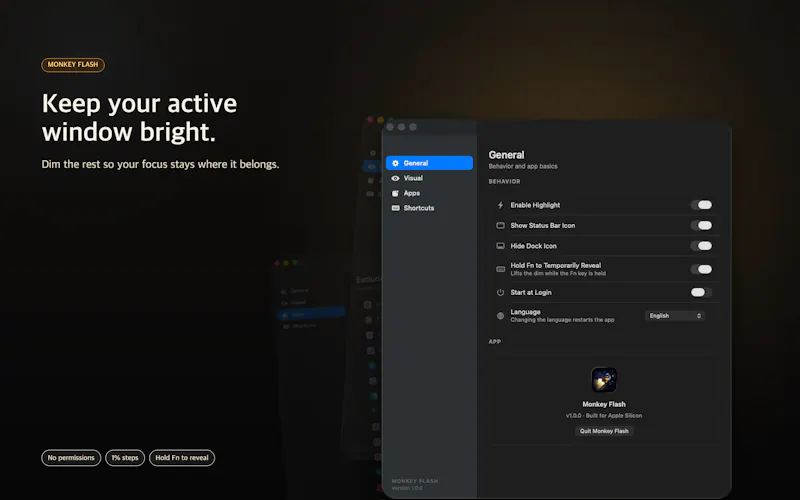The height and width of the screenshot is (500, 800).
Task: Click the eye icon beside Visual
Action: point(395,178)
